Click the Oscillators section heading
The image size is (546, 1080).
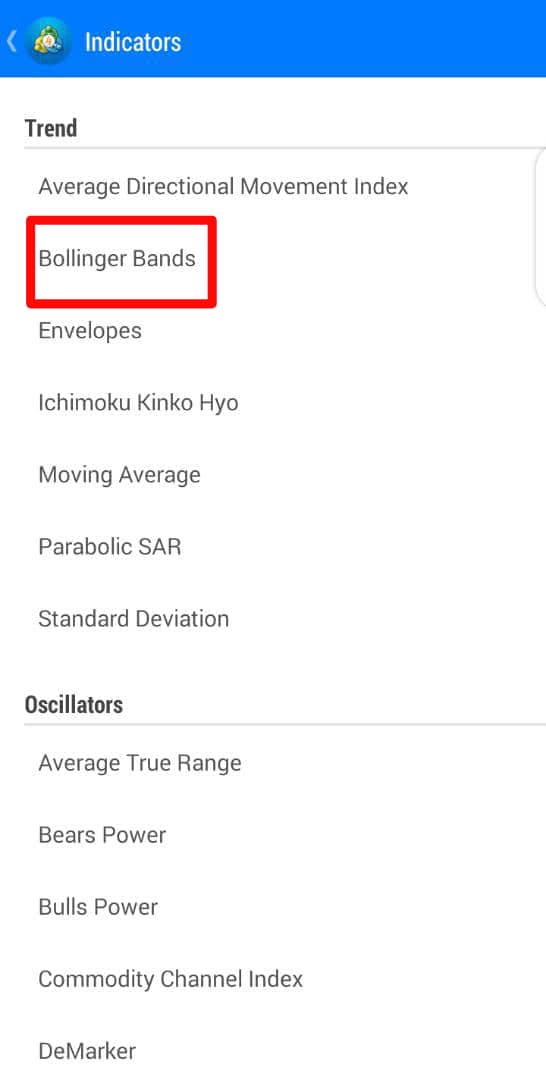tap(74, 705)
